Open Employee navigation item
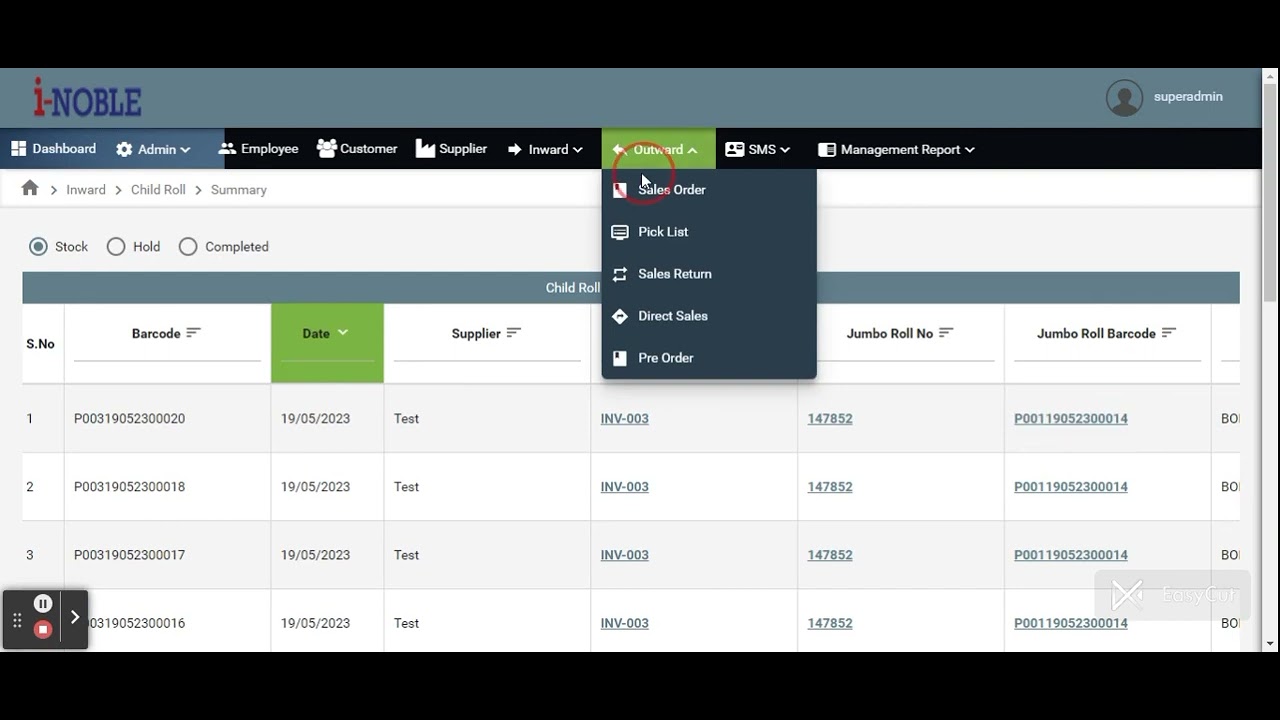This screenshot has height=720, width=1280. pyautogui.click(x=258, y=149)
